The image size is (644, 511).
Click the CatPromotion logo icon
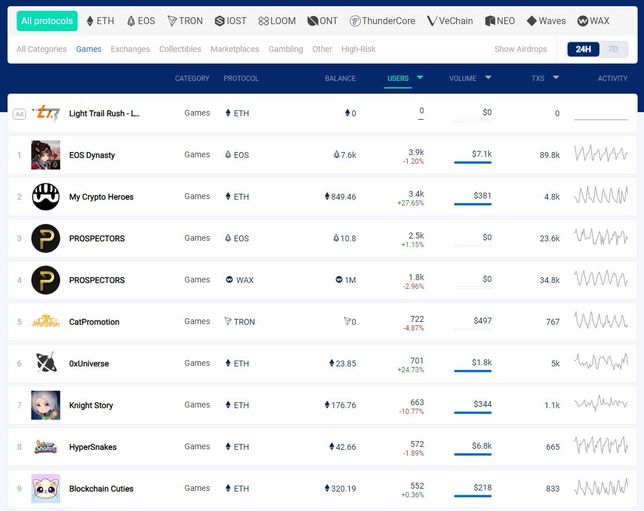46,322
